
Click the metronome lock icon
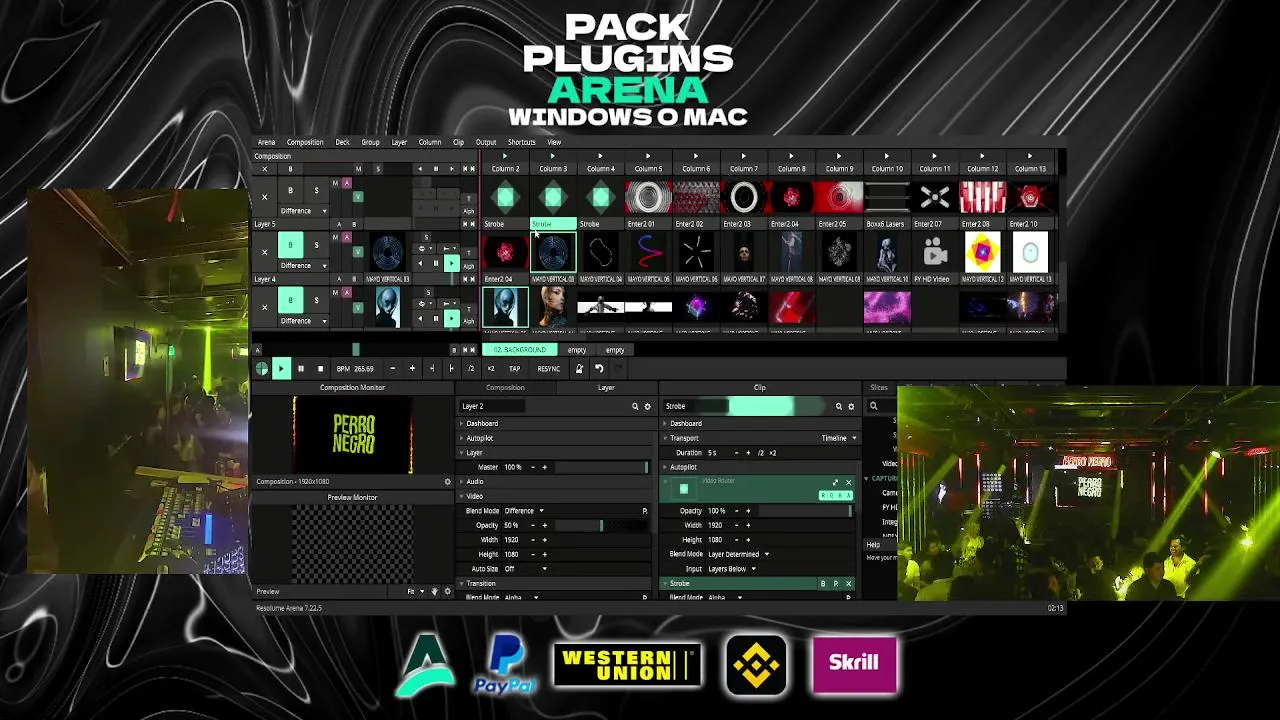[x=579, y=369]
